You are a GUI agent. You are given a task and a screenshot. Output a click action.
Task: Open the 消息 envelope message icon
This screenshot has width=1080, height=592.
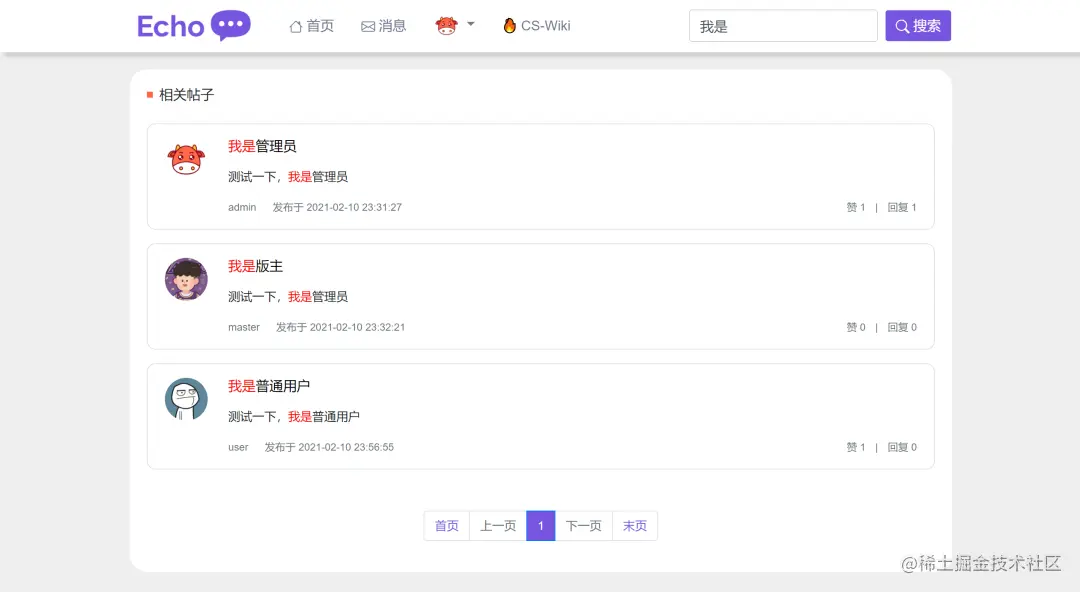pyautogui.click(x=369, y=26)
